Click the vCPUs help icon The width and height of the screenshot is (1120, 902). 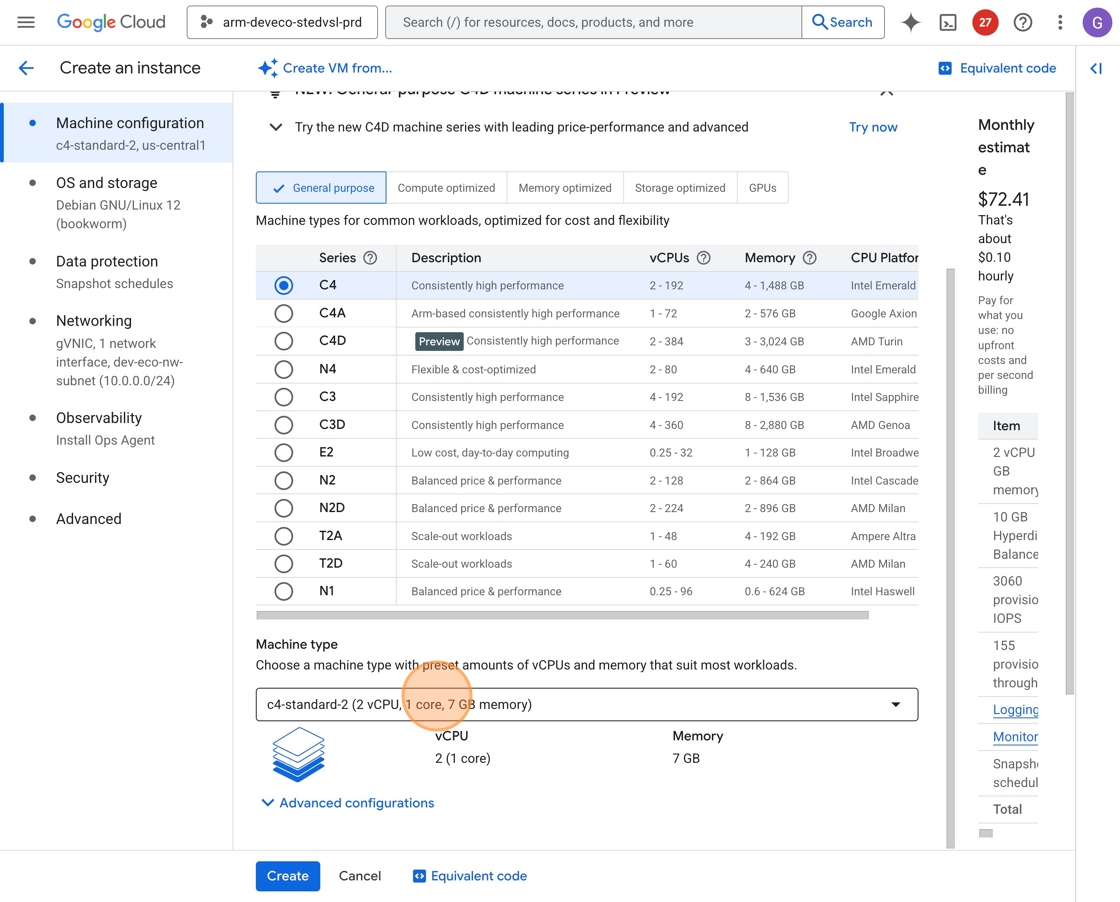click(704, 258)
